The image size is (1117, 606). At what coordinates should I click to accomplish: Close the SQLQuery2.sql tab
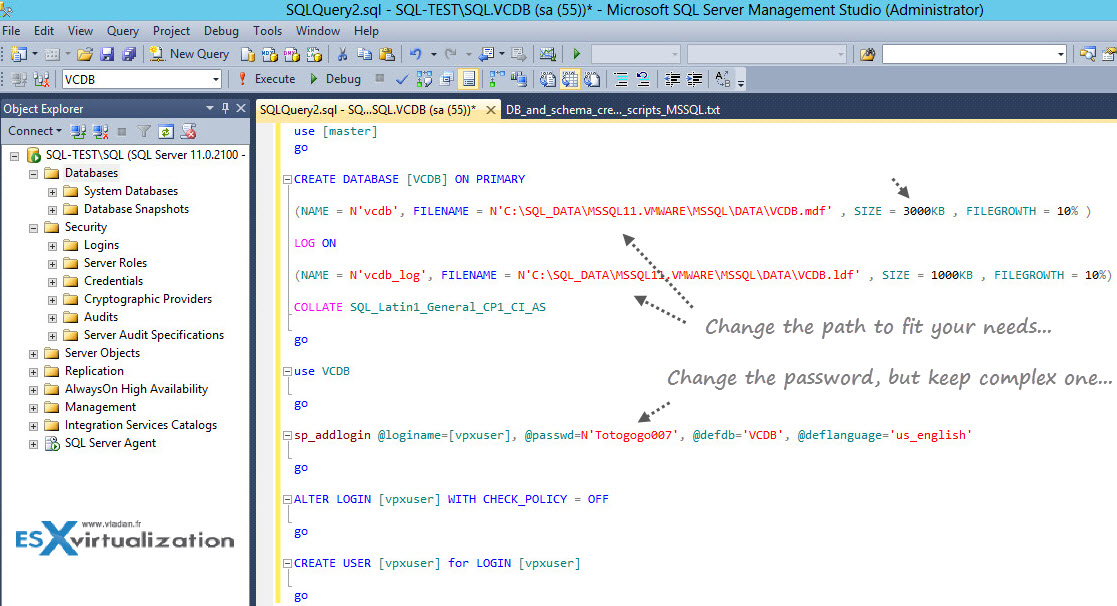point(490,110)
